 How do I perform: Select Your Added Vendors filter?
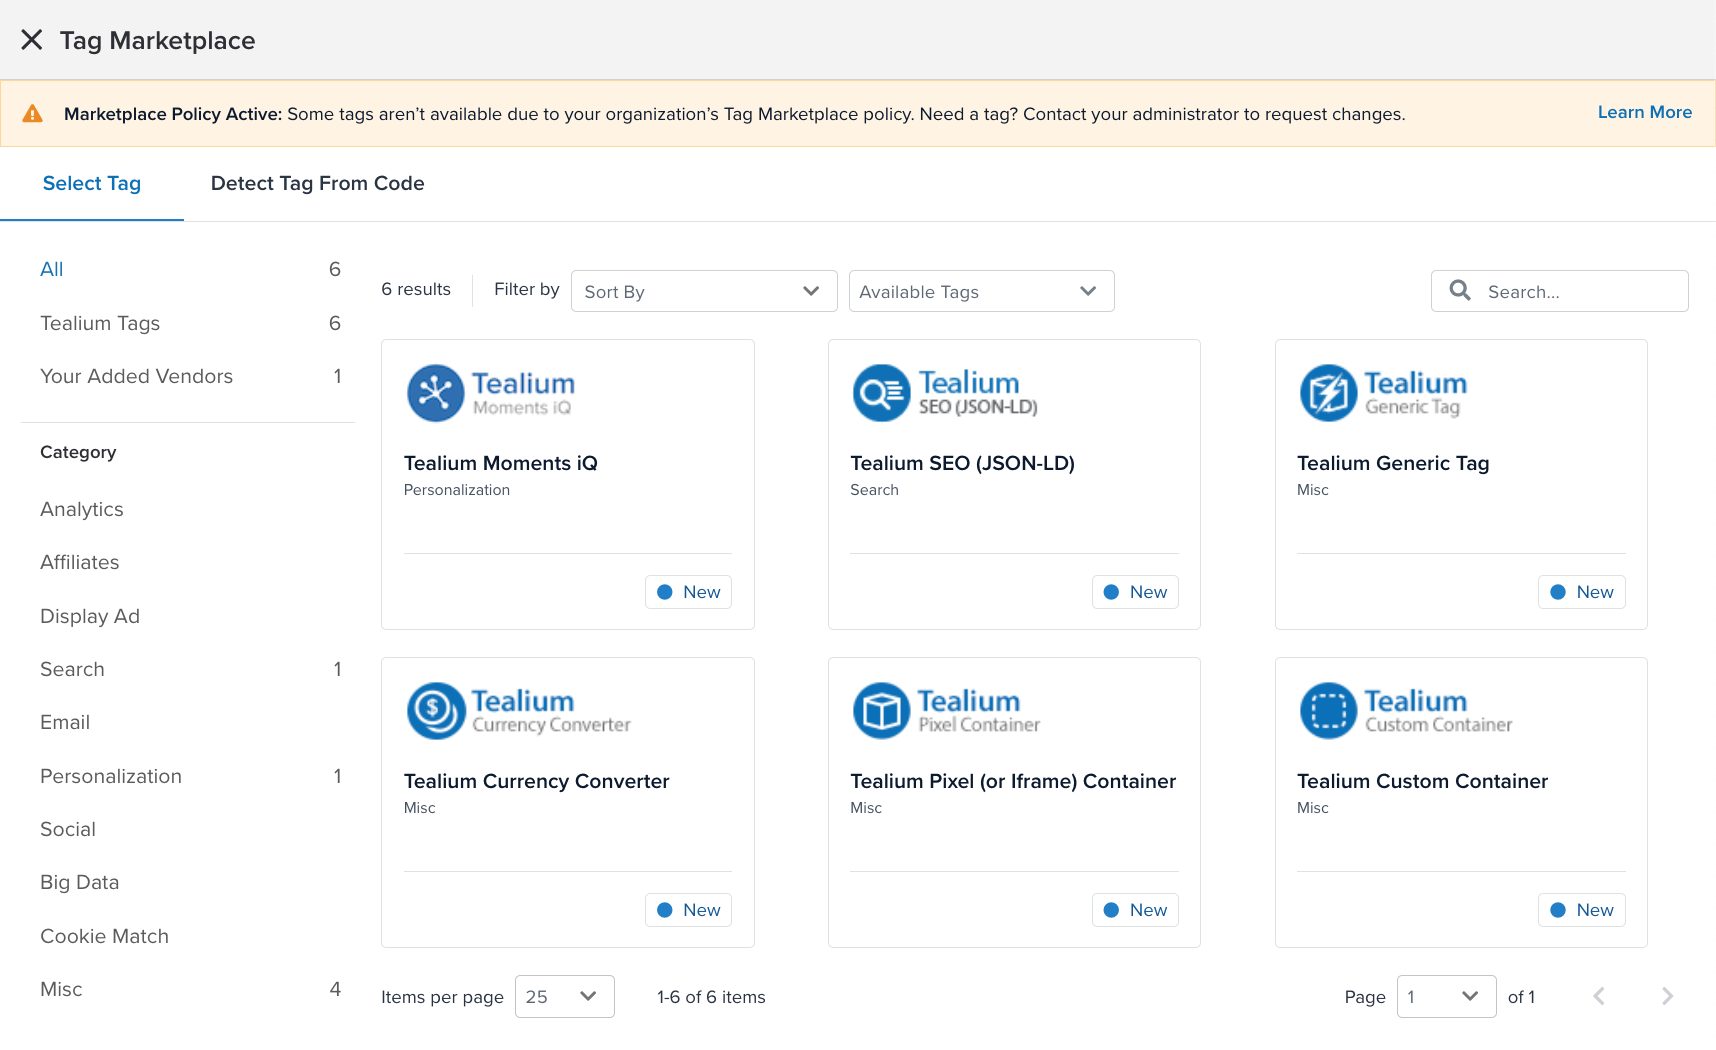pyautogui.click(x=136, y=376)
